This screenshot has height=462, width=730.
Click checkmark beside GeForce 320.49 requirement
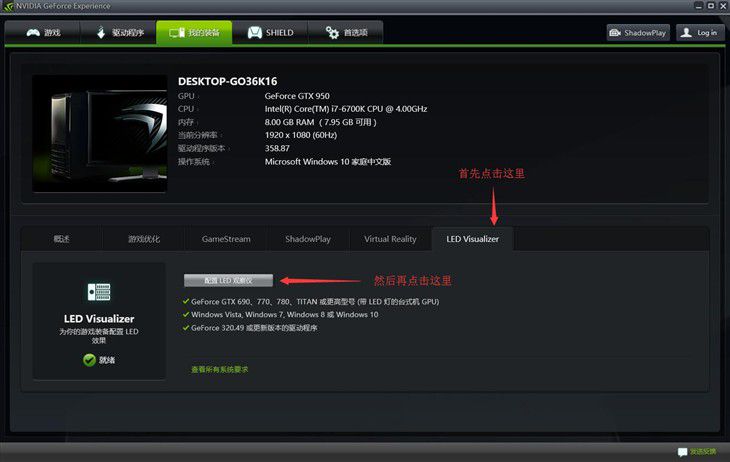(186, 327)
